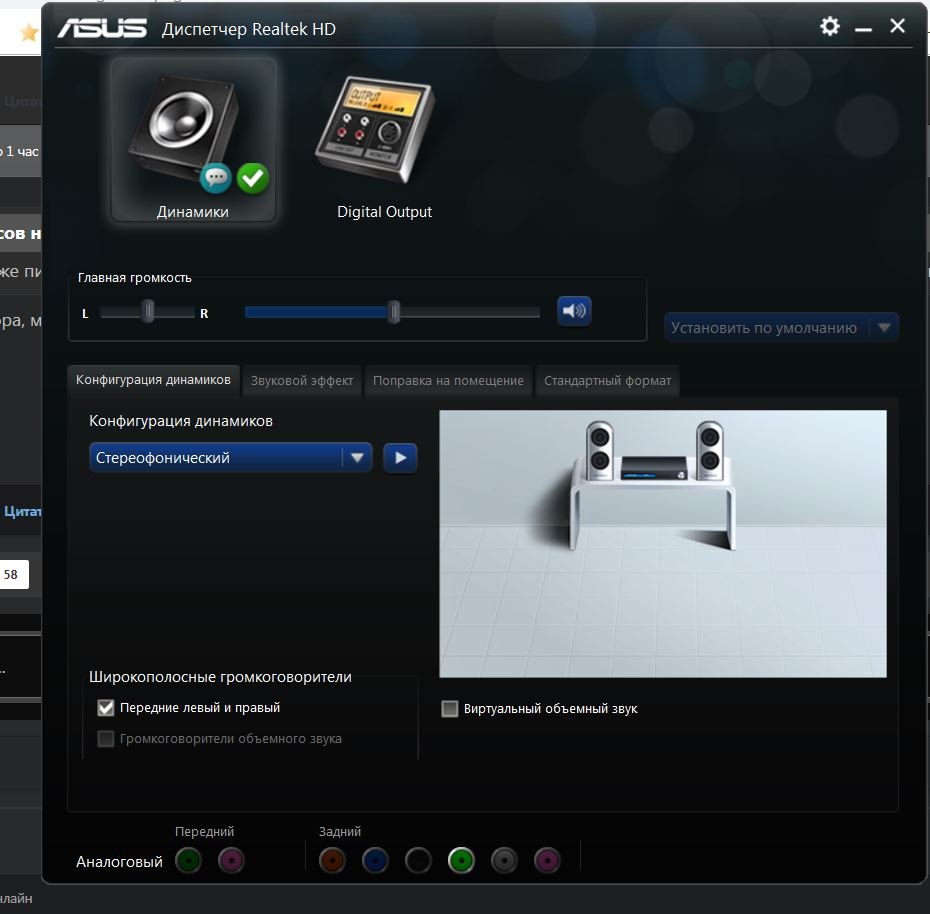Click the rear orange analog jack

[332, 860]
